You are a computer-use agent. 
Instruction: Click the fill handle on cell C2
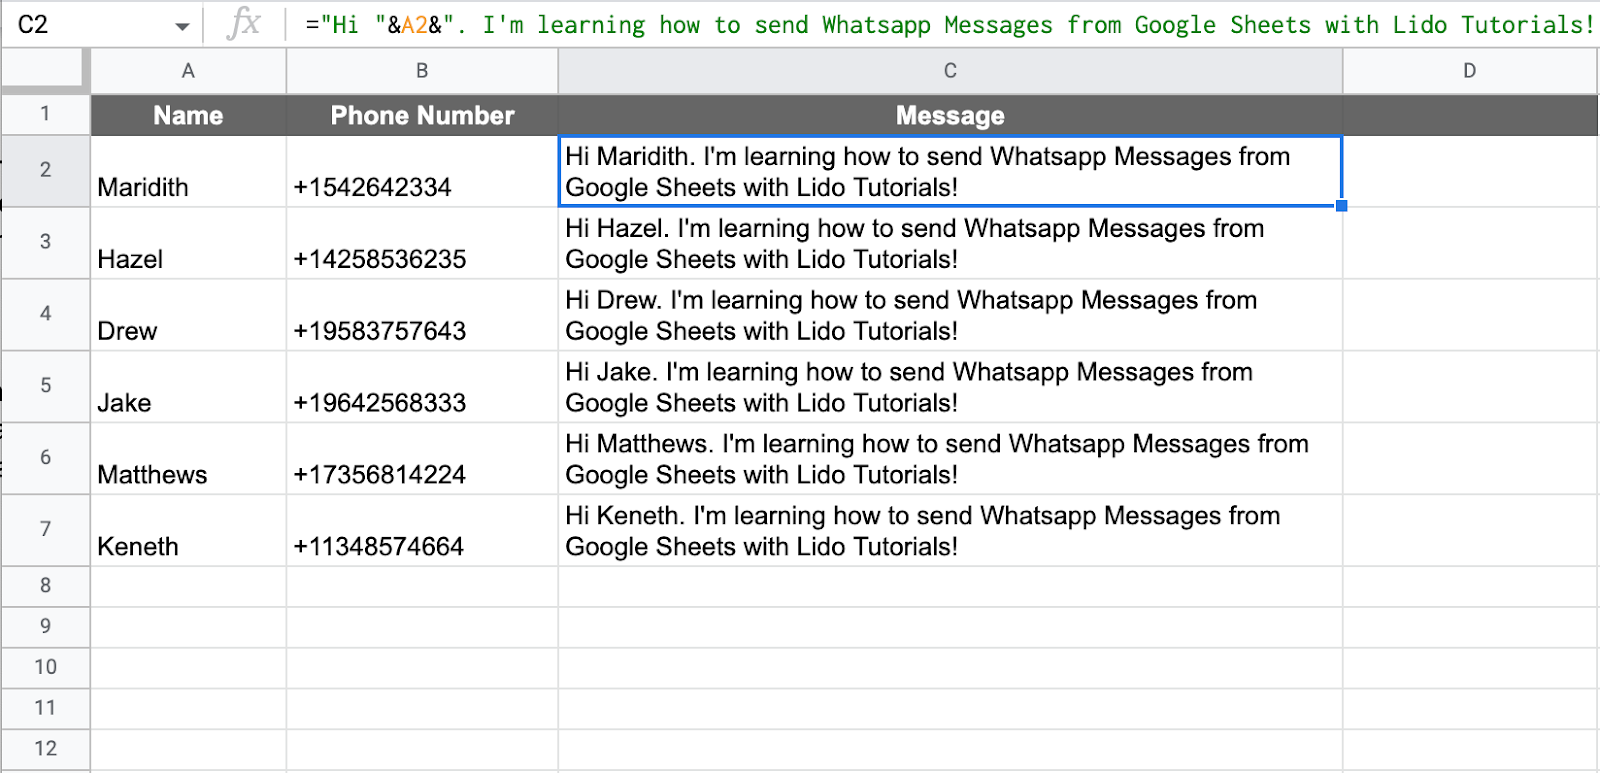[x=1341, y=206]
